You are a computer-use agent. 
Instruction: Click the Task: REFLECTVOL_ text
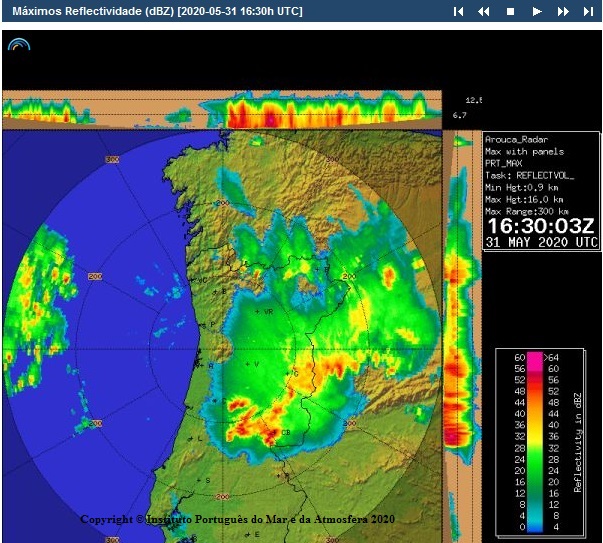(x=530, y=175)
